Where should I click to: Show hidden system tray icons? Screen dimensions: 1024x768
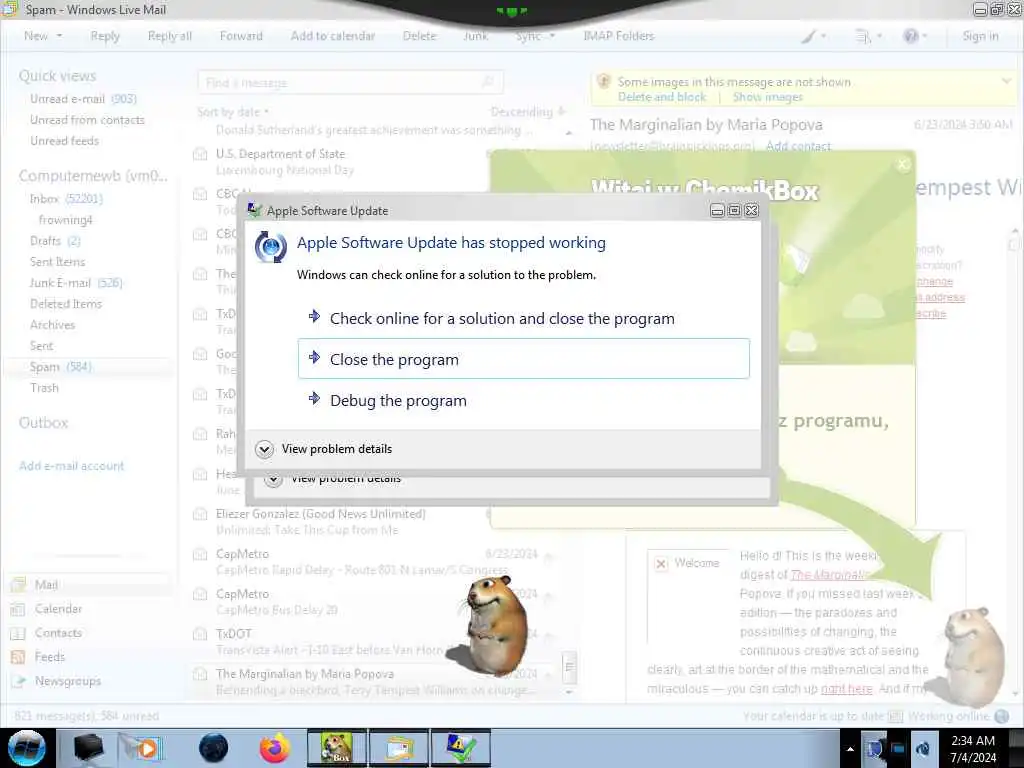point(850,750)
